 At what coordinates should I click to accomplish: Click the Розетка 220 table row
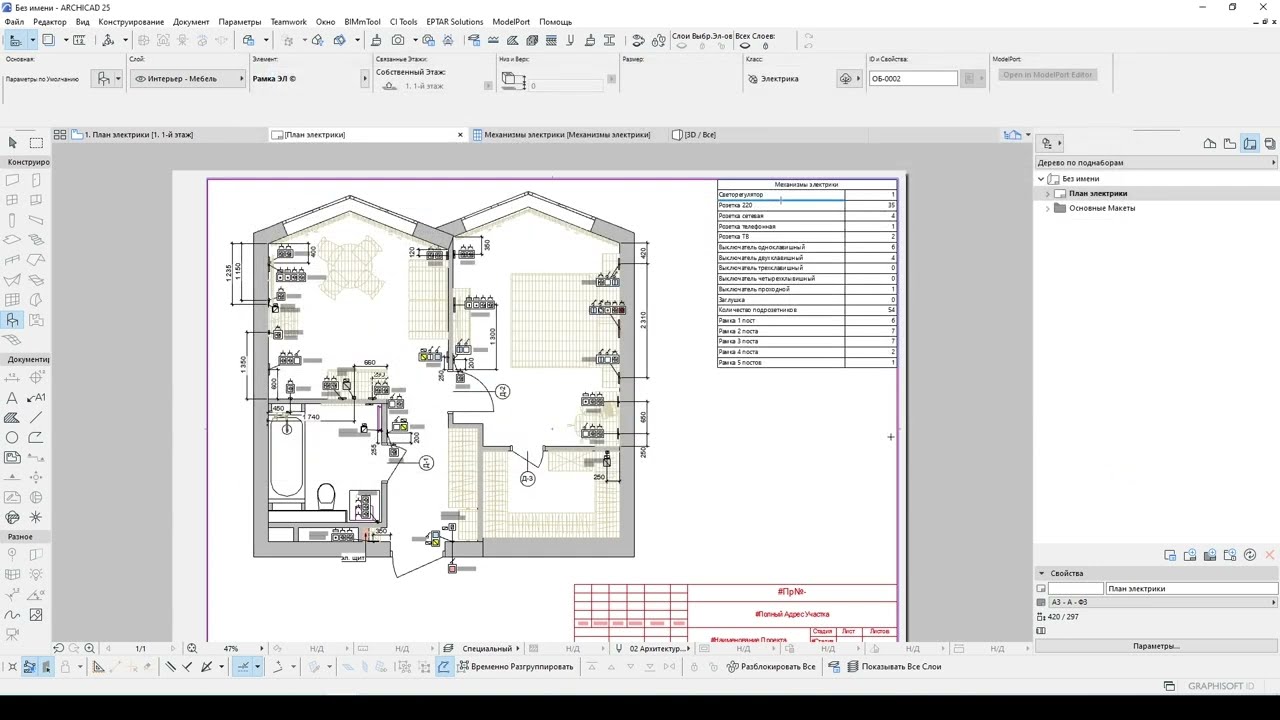point(806,205)
